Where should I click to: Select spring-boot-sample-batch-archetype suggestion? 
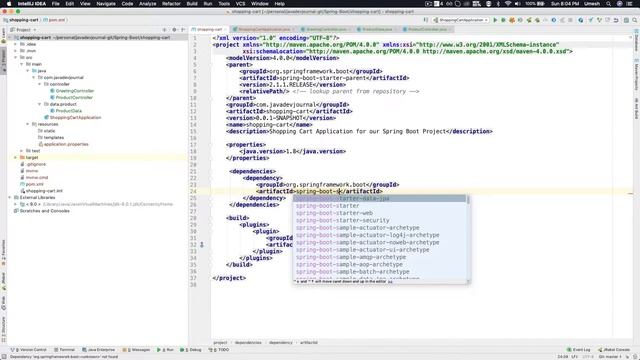pyautogui.click(x=380, y=272)
